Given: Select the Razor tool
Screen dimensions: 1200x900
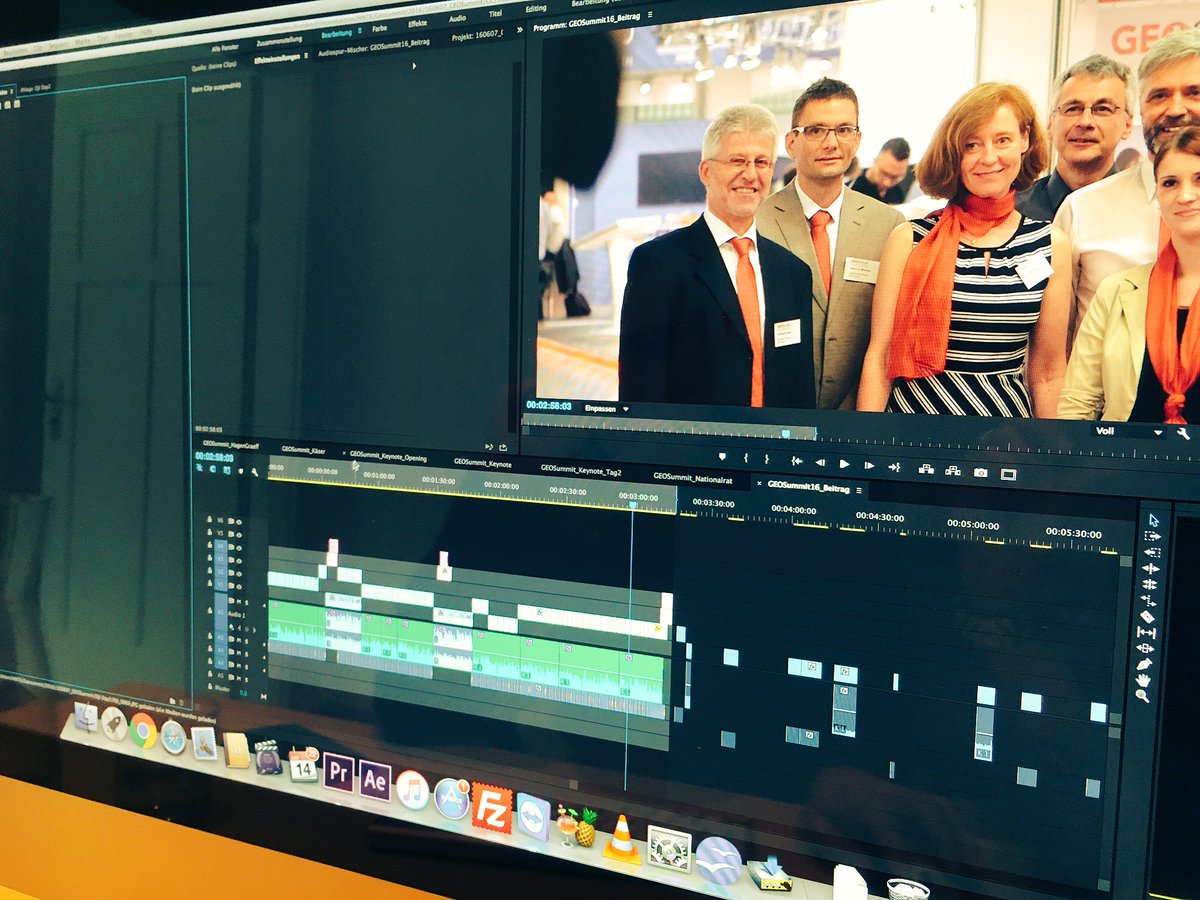Looking at the screenshot, I should [x=1148, y=616].
